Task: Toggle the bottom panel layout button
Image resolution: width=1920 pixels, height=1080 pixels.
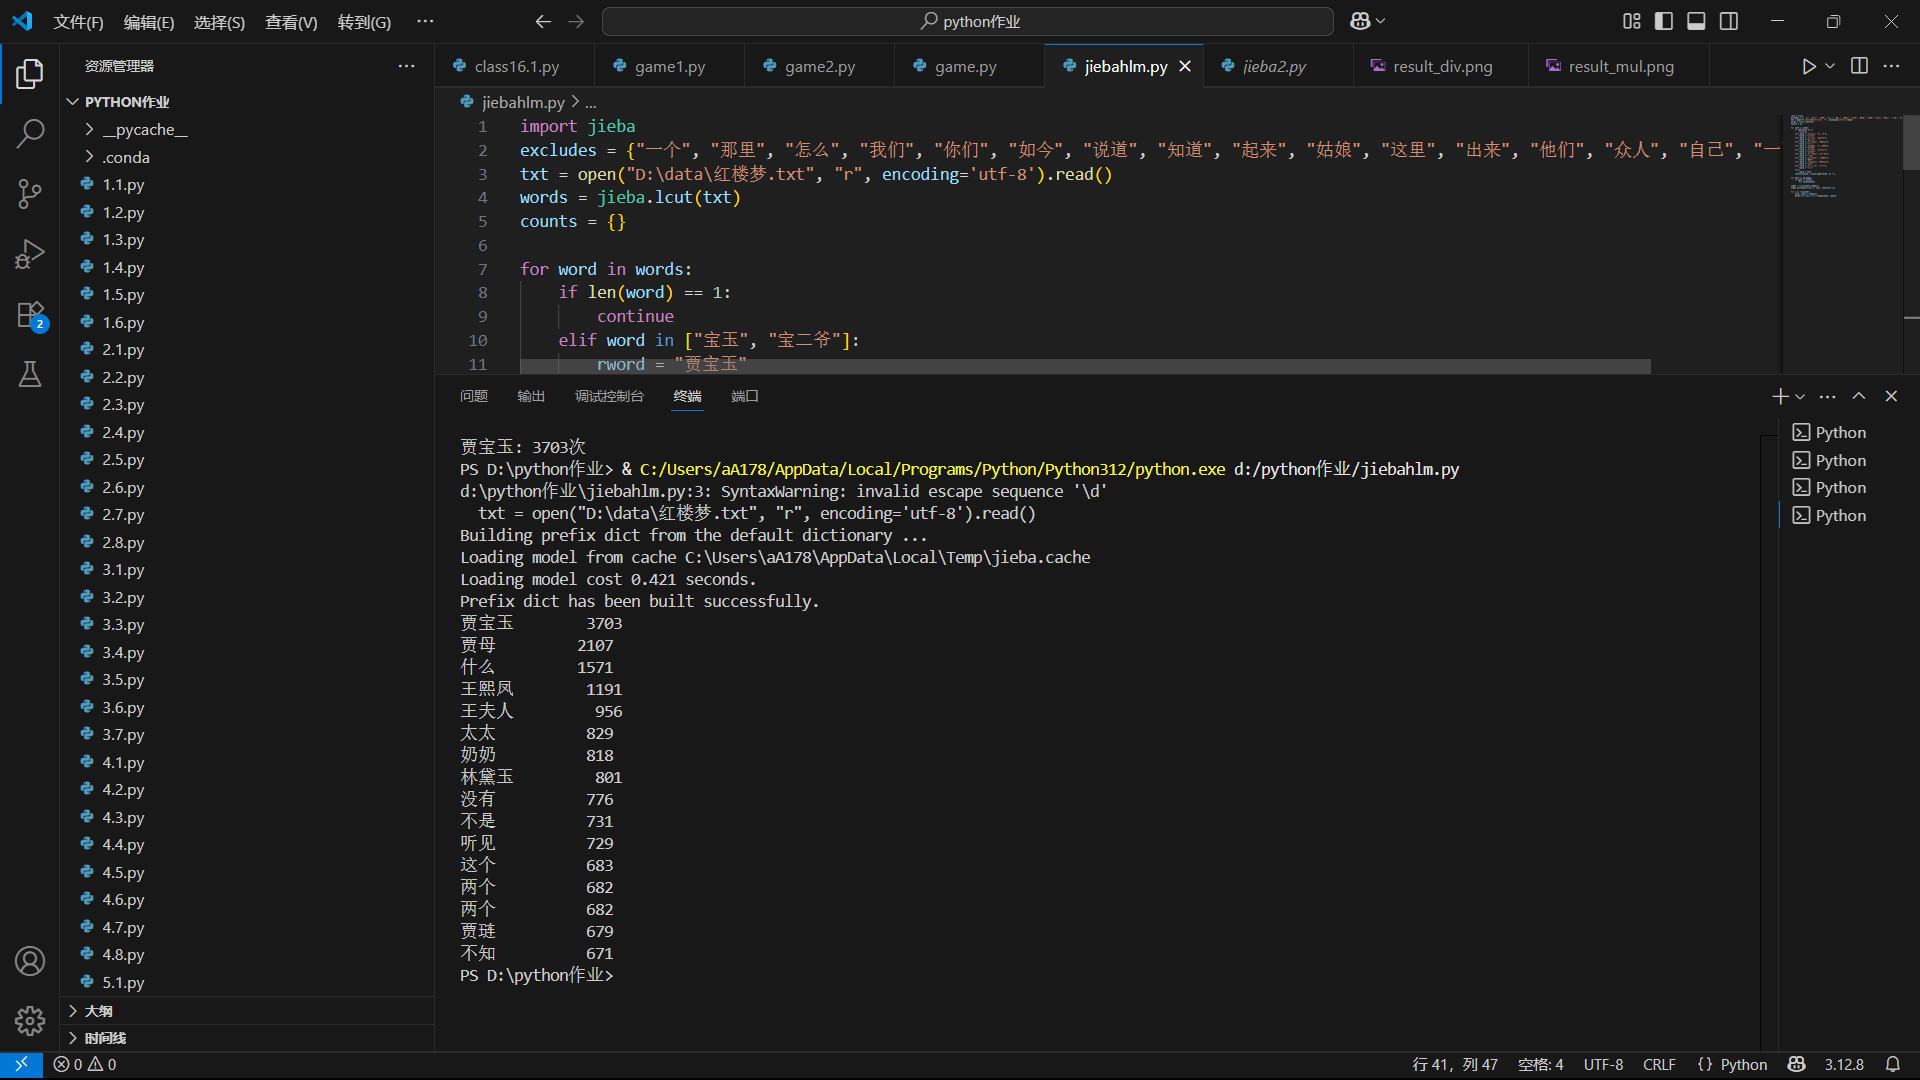Action: (x=1696, y=21)
